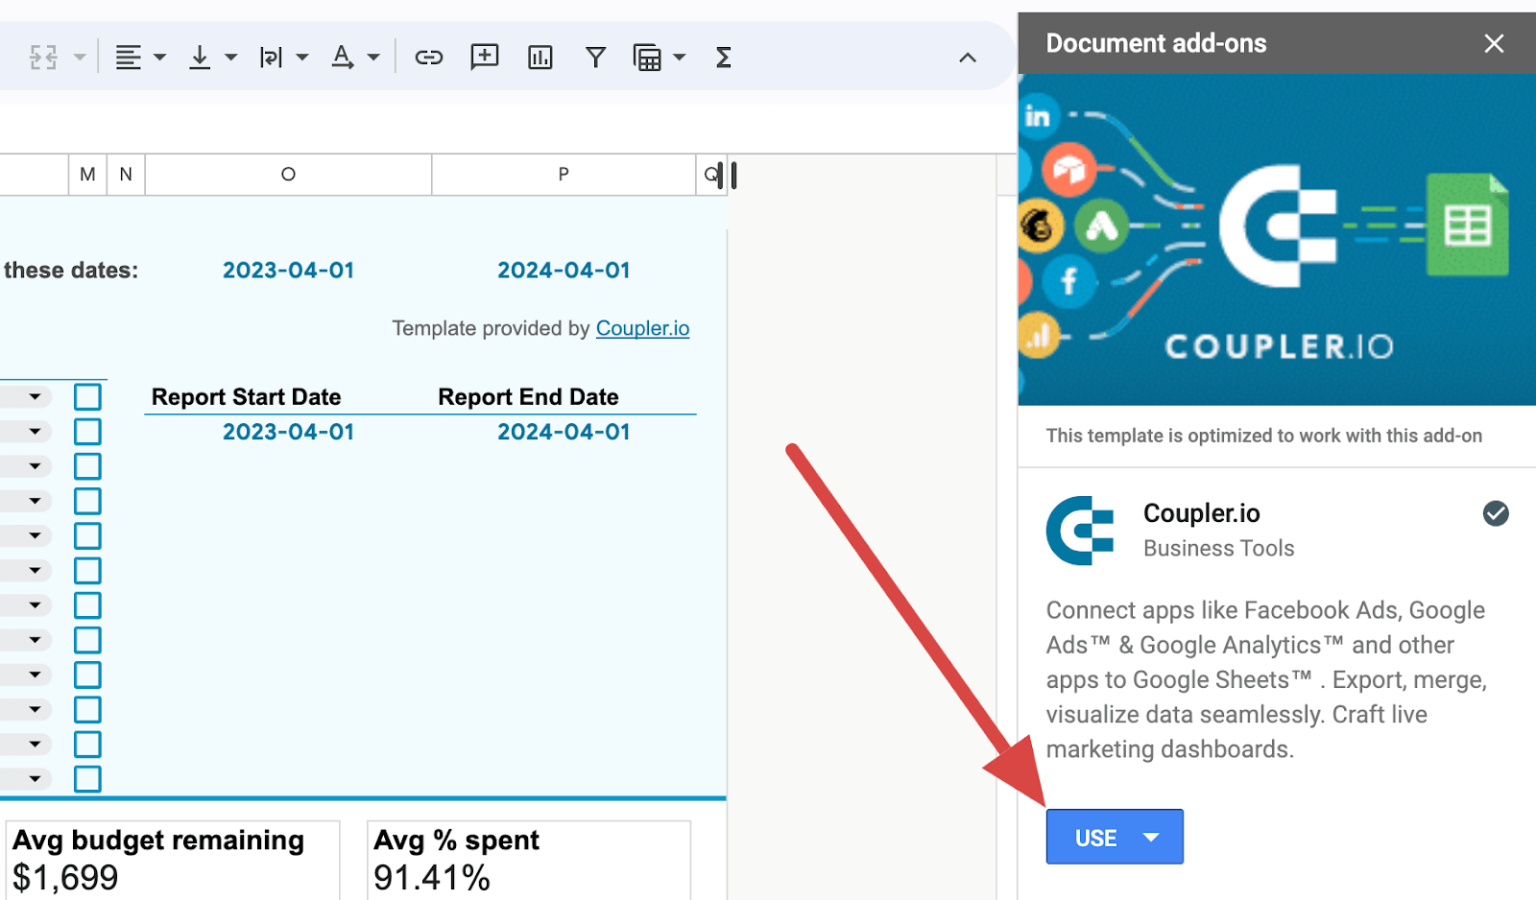Open the functions Sigma icon
This screenshot has width=1536, height=900.
coord(723,57)
